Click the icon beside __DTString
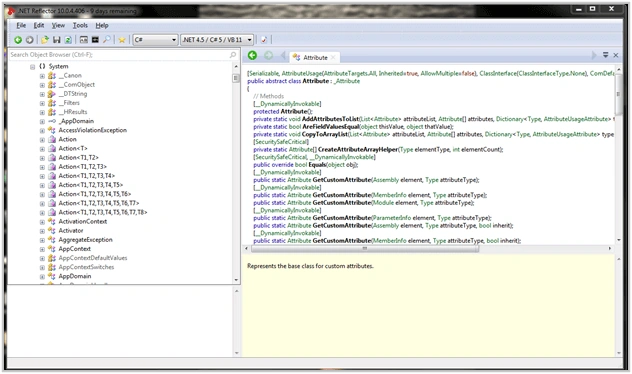Screen dimensions: 632x374 pos(52,94)
